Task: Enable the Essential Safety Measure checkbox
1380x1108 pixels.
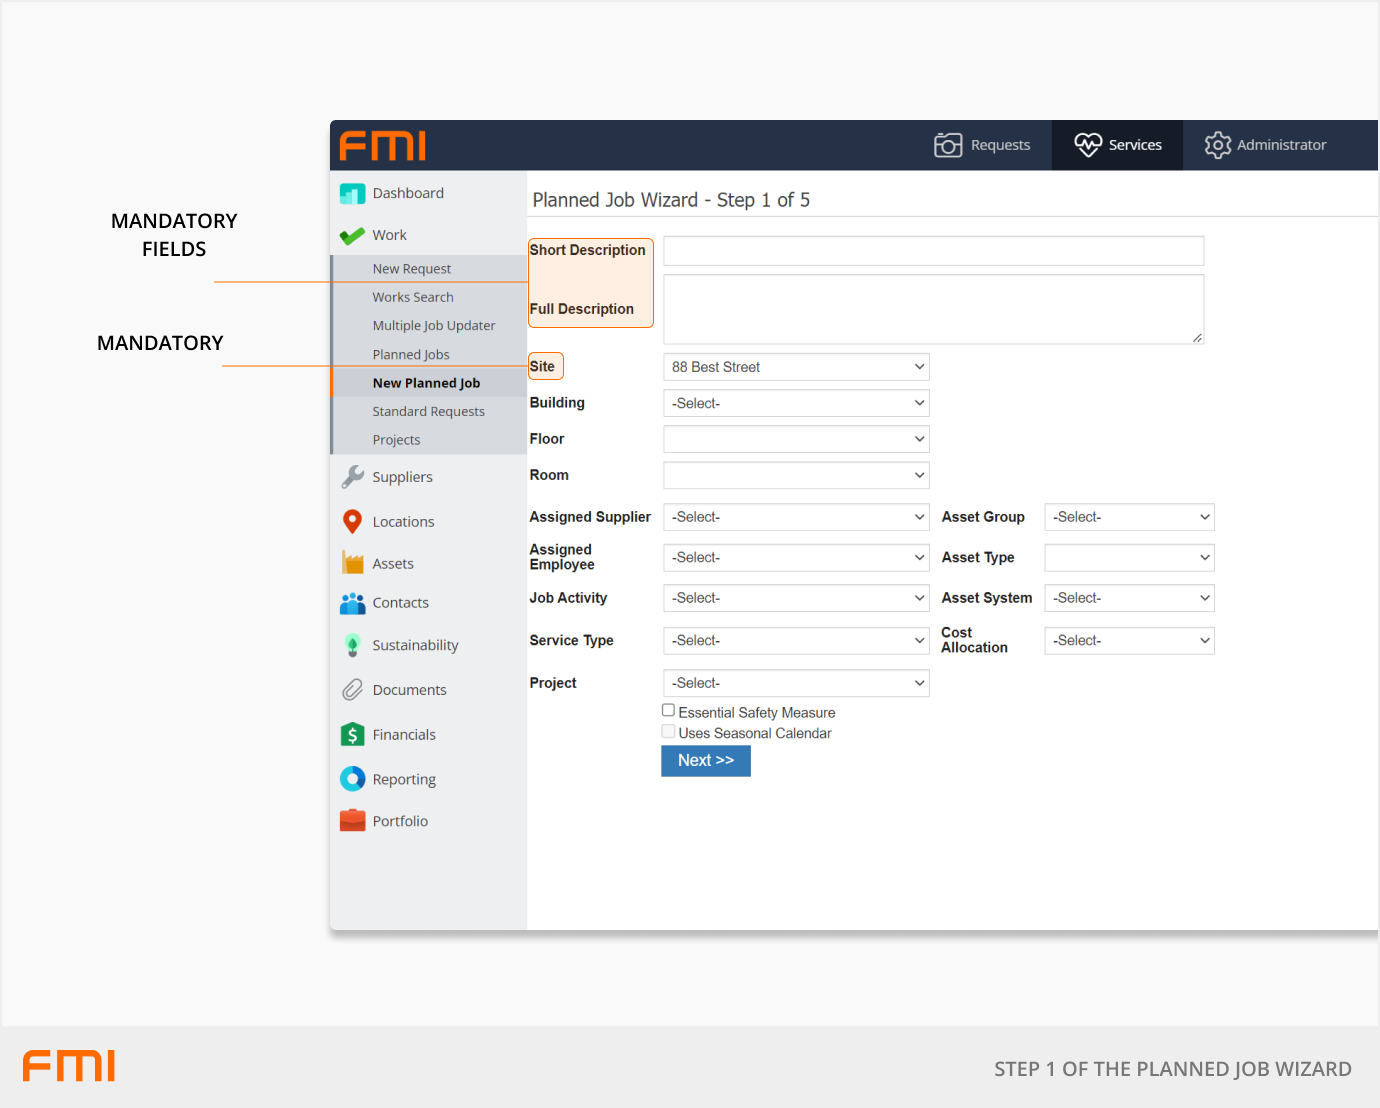Action: click(668, 711)
